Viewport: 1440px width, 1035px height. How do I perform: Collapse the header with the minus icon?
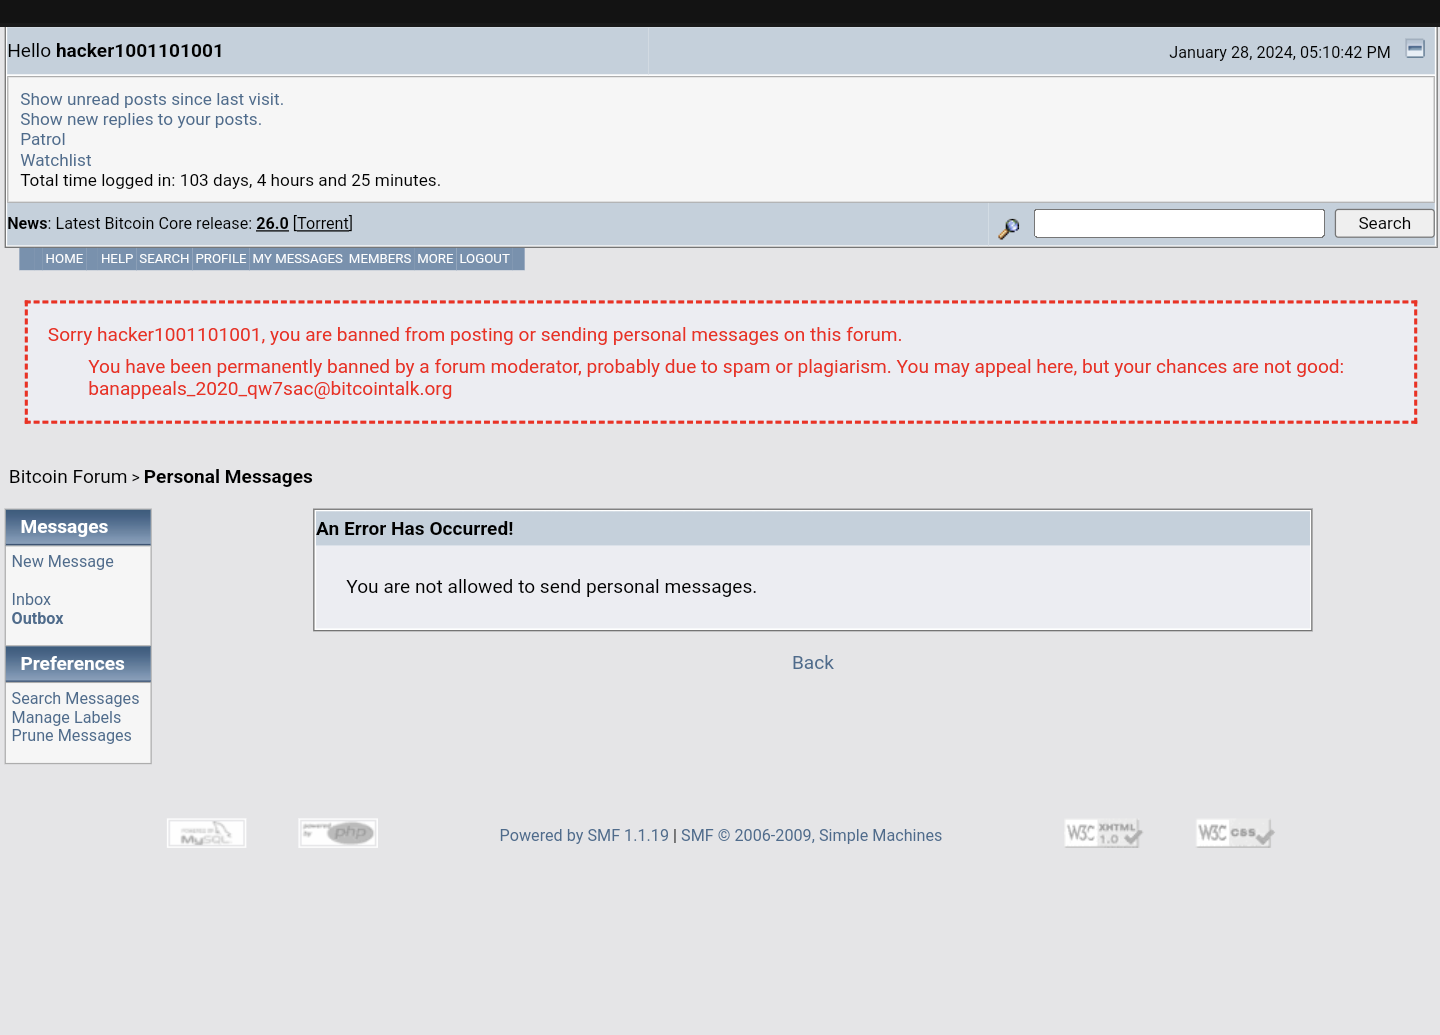[x=1415, y=48]
